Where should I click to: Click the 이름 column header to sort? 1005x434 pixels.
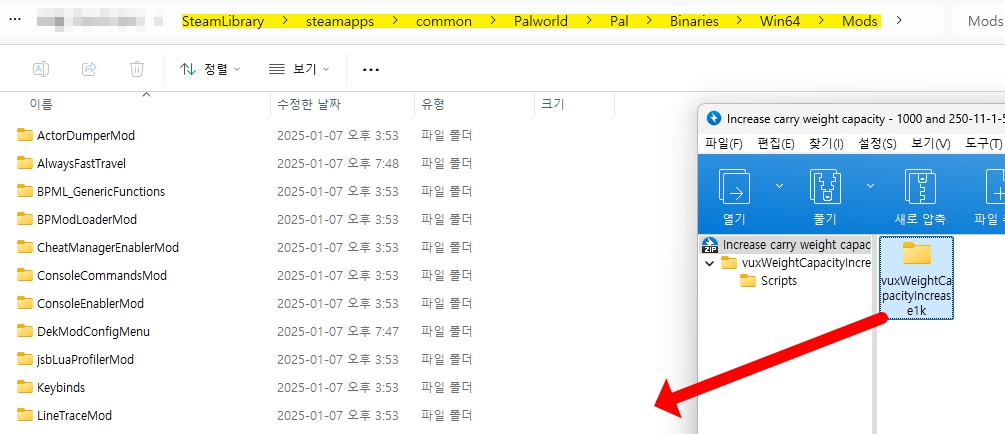click(42, 103)
